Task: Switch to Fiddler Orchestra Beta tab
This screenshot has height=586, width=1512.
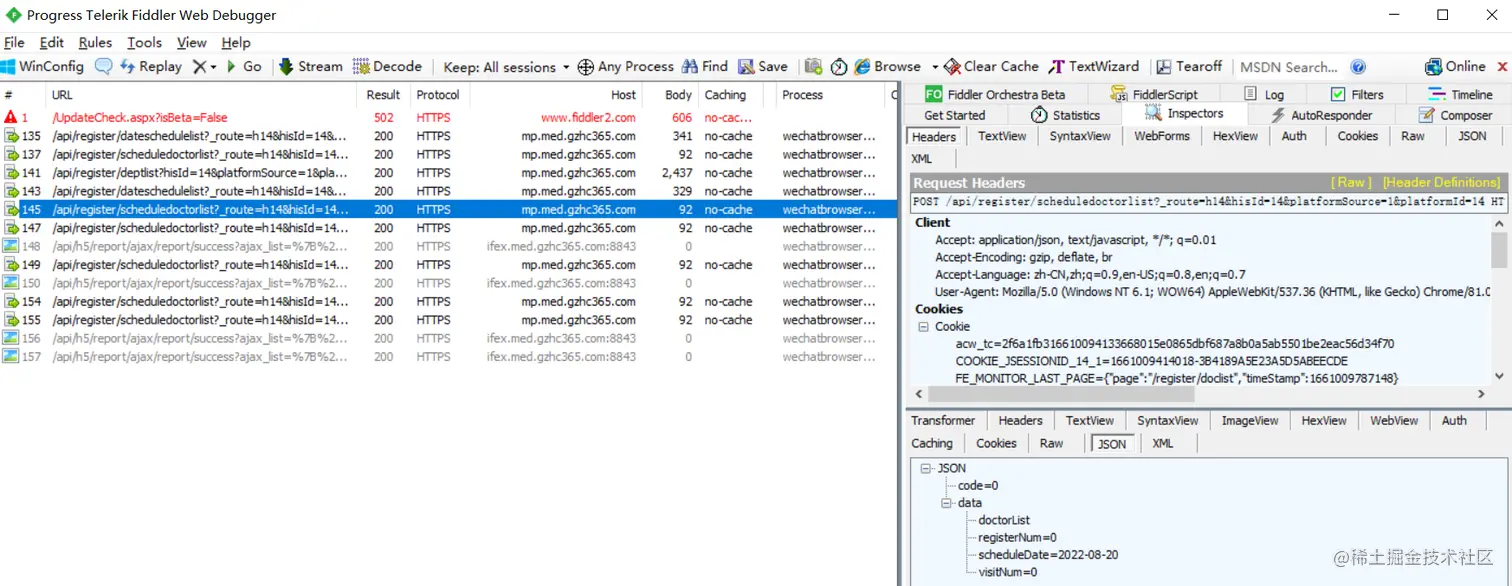Action: click(995, 94)
